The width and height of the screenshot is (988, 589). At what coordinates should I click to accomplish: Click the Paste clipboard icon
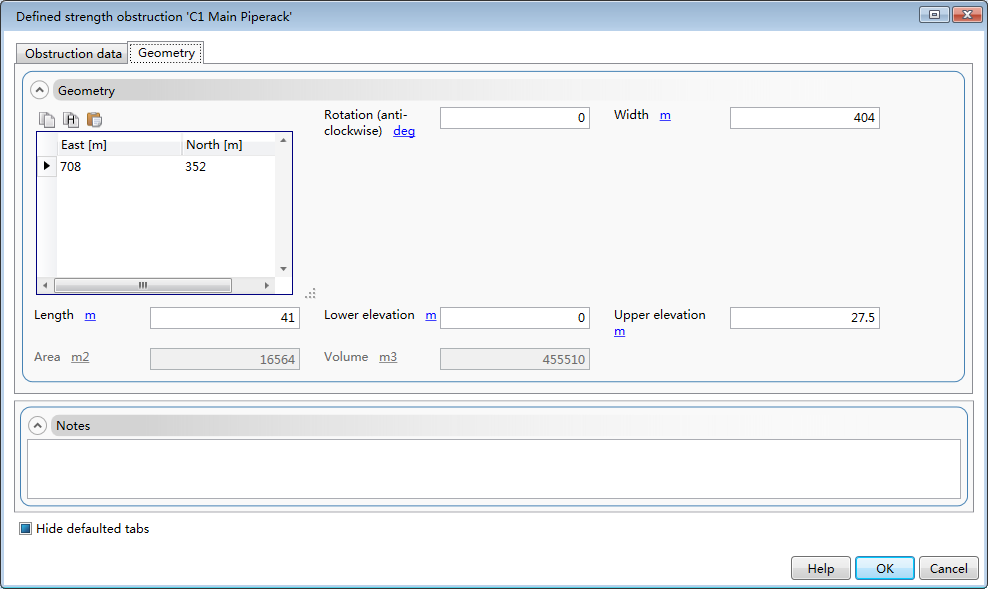pyautogui.click(x=95, y=120)
